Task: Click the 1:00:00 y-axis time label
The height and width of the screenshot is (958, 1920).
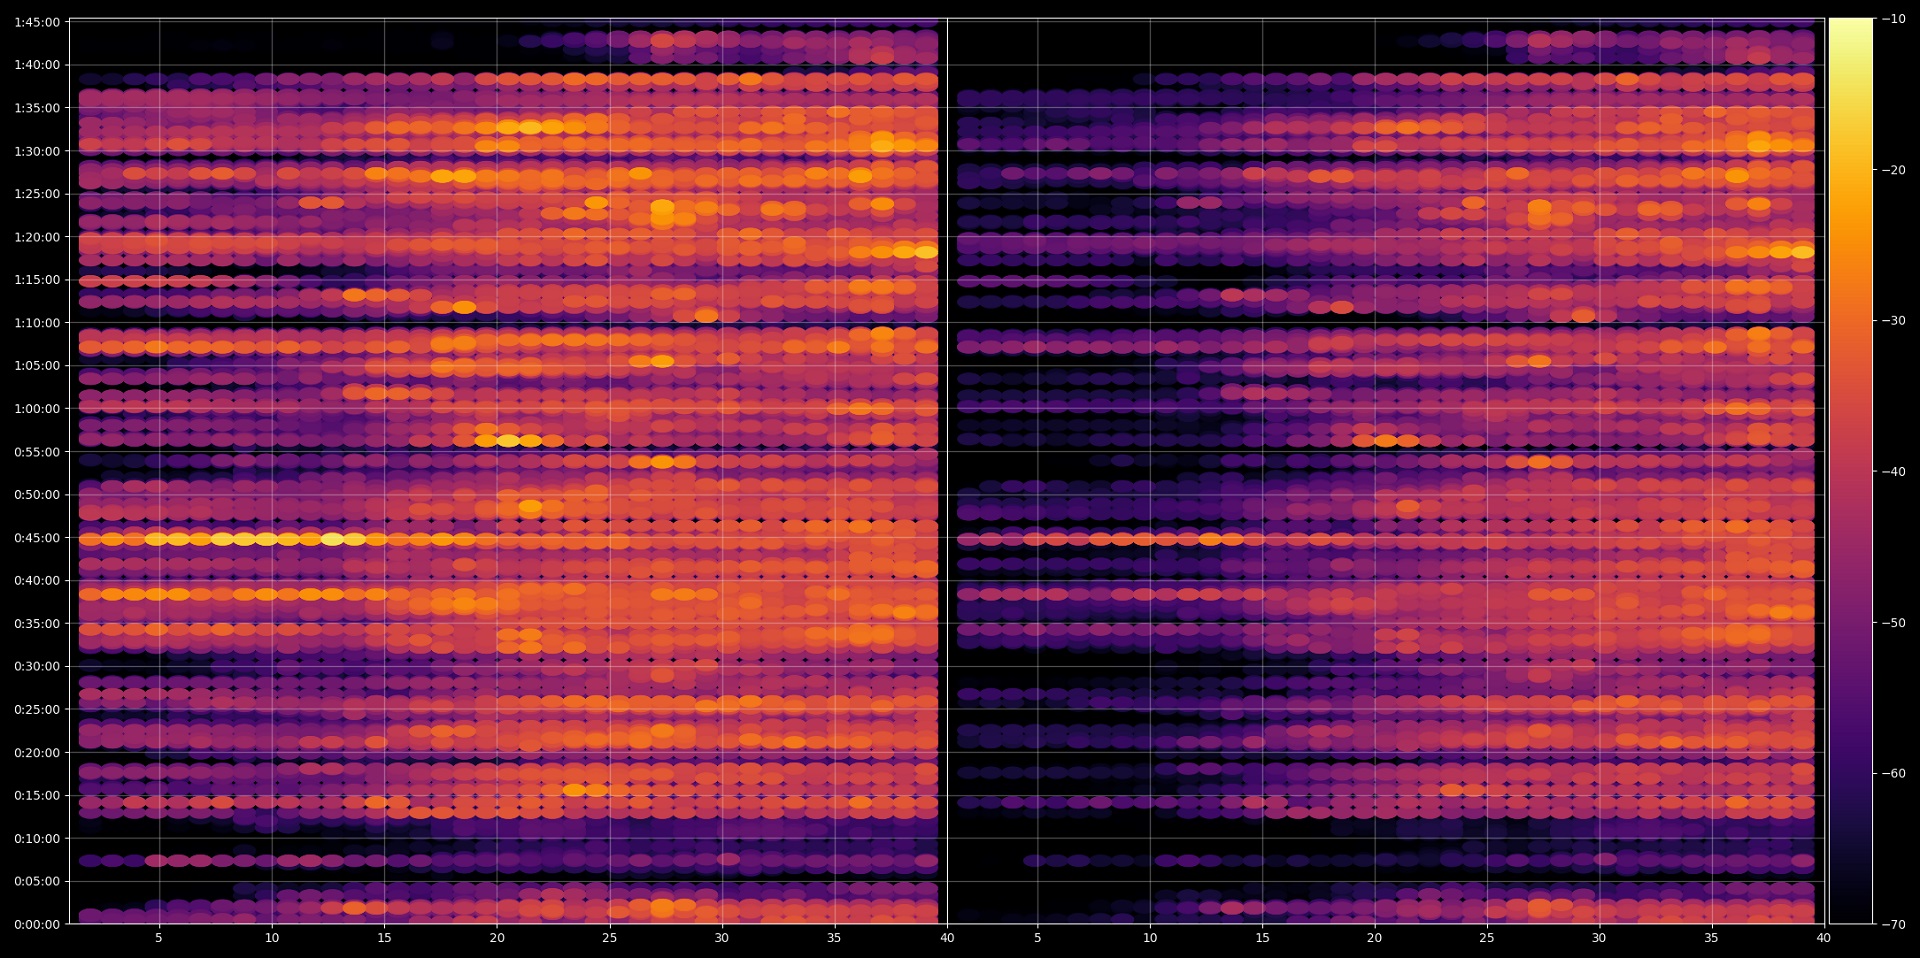Action: [37, 409]
